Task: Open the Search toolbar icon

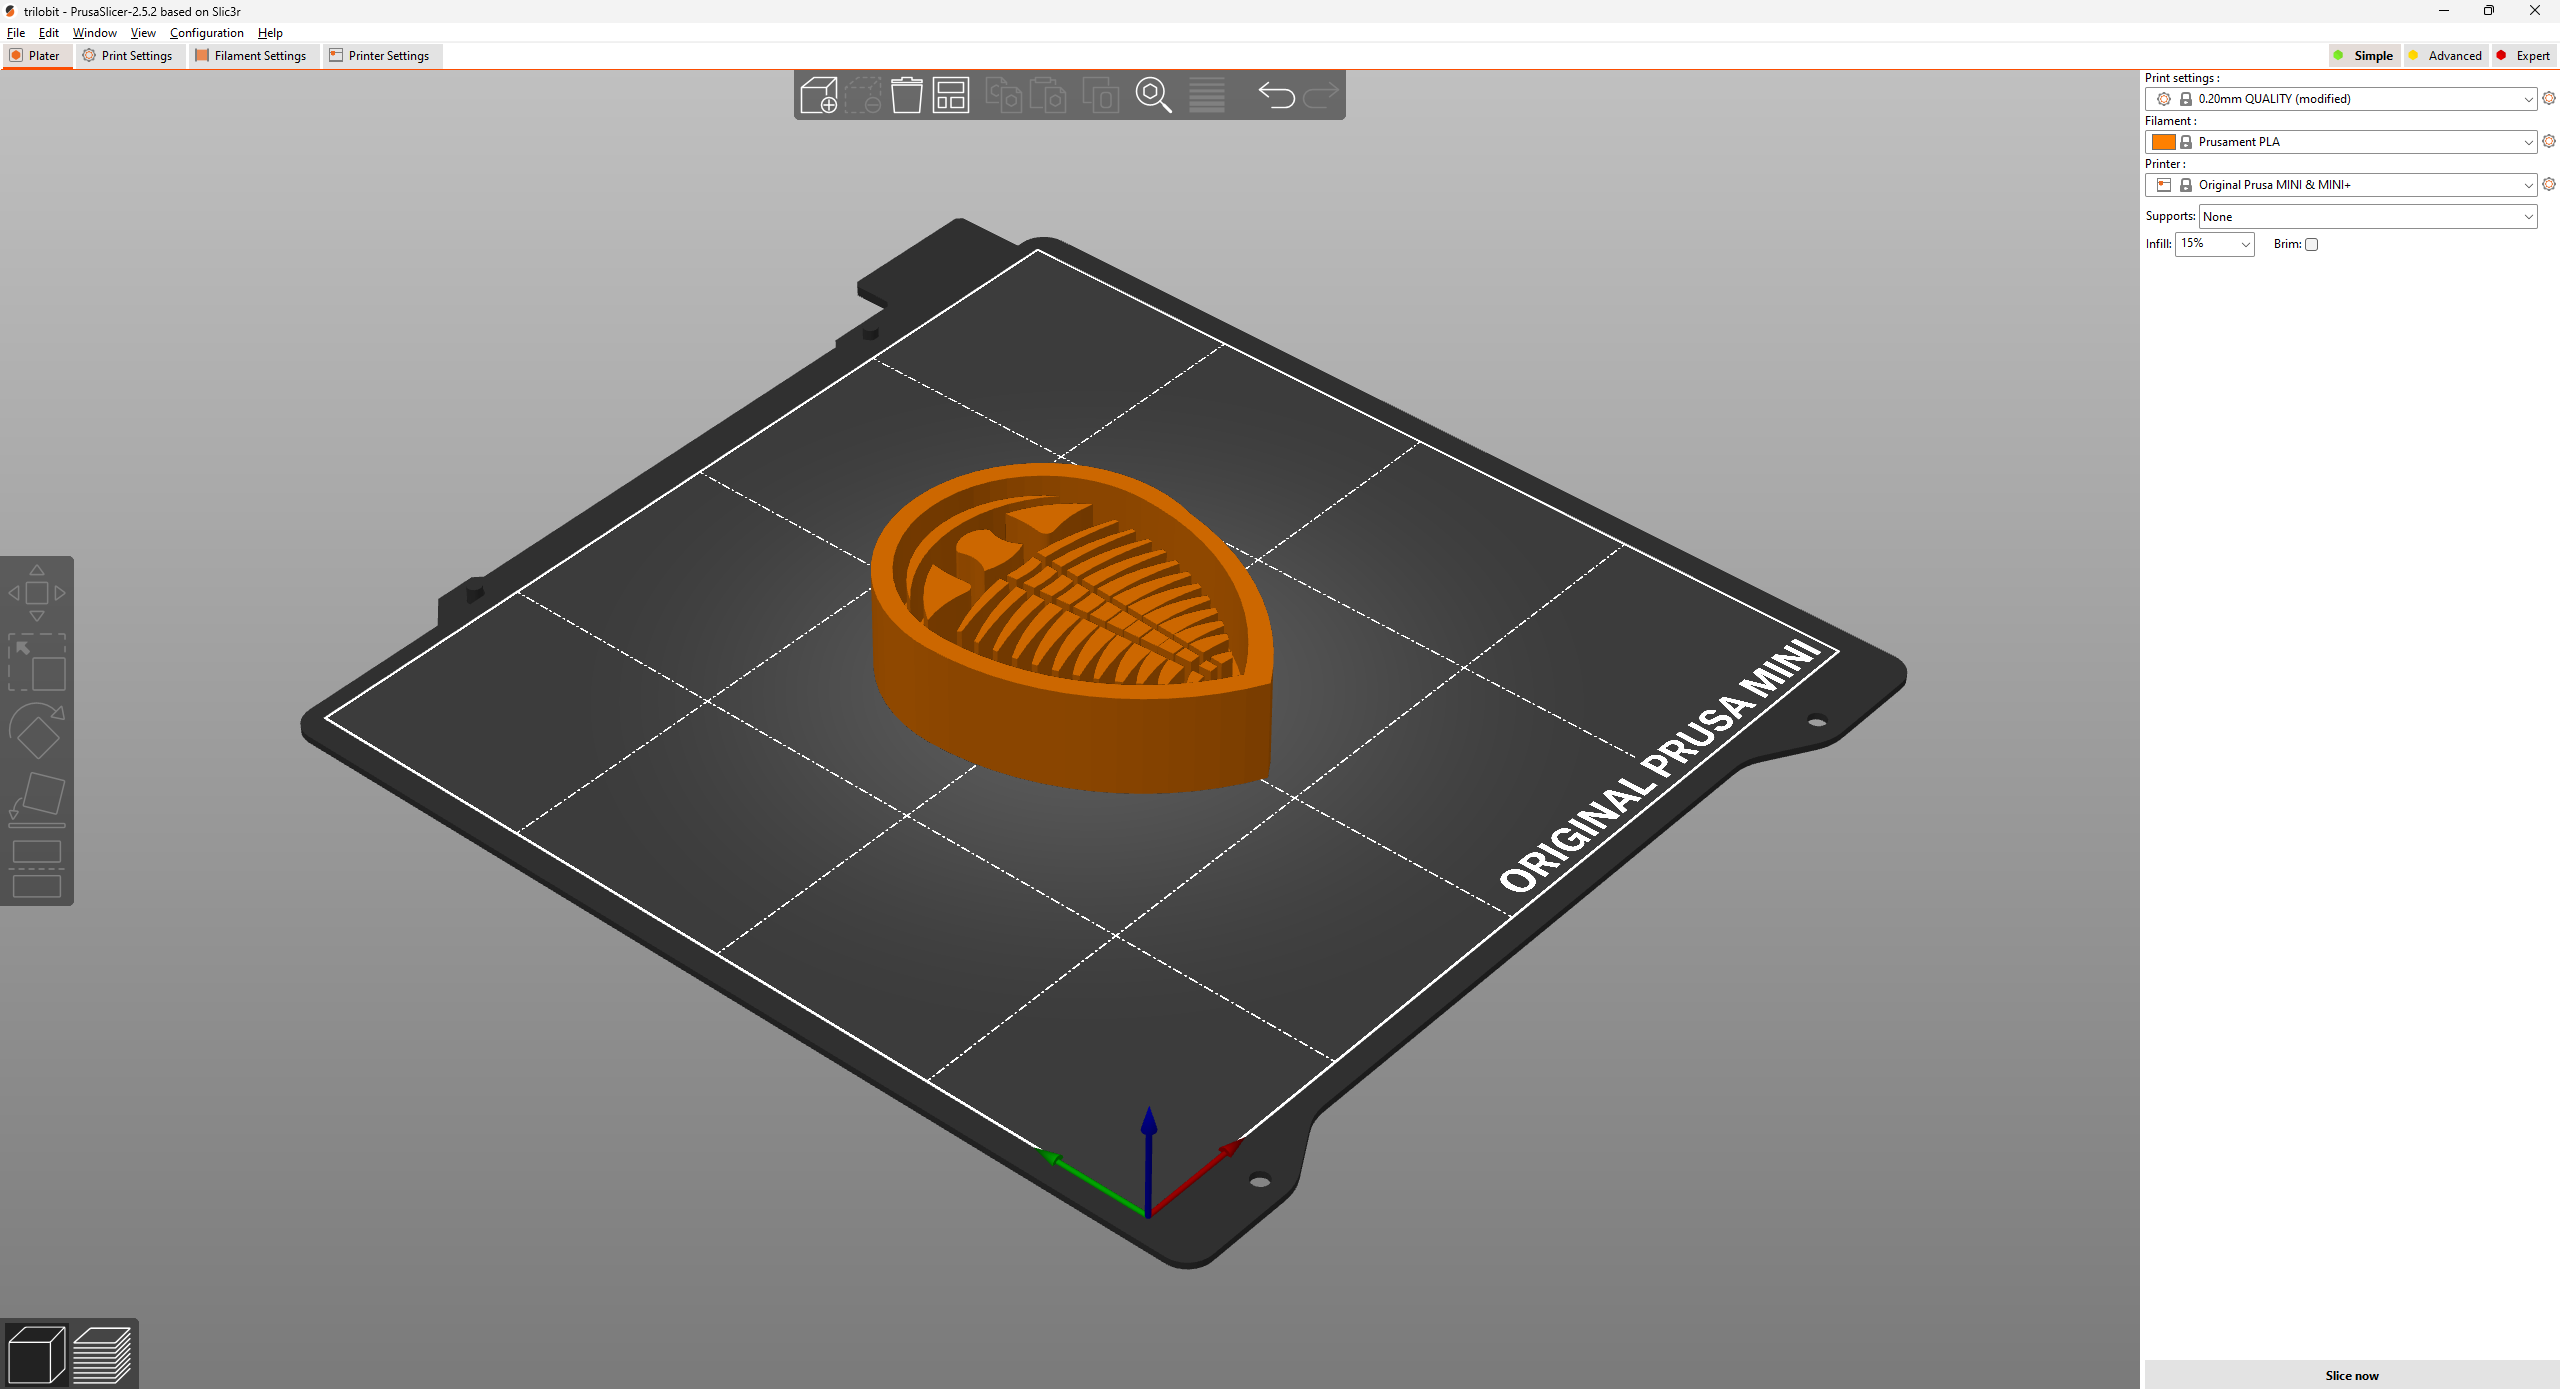Action: (x=1154, y=95)
